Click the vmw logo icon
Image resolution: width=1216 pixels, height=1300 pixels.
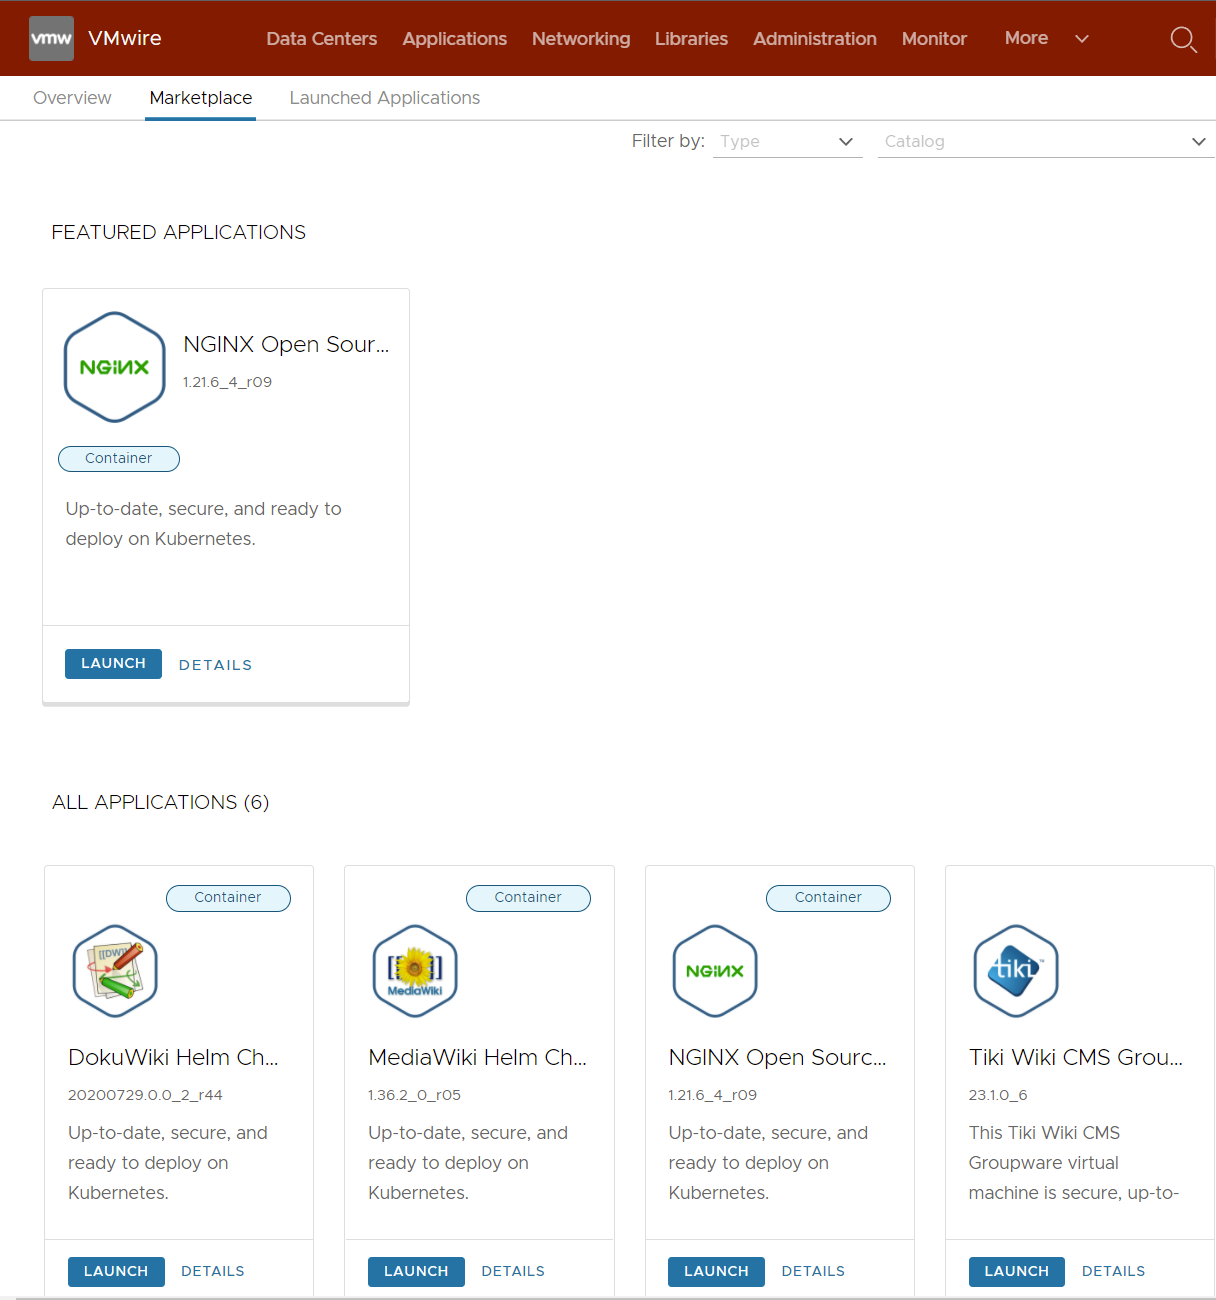pyautogui.click(x=51, y=39)
